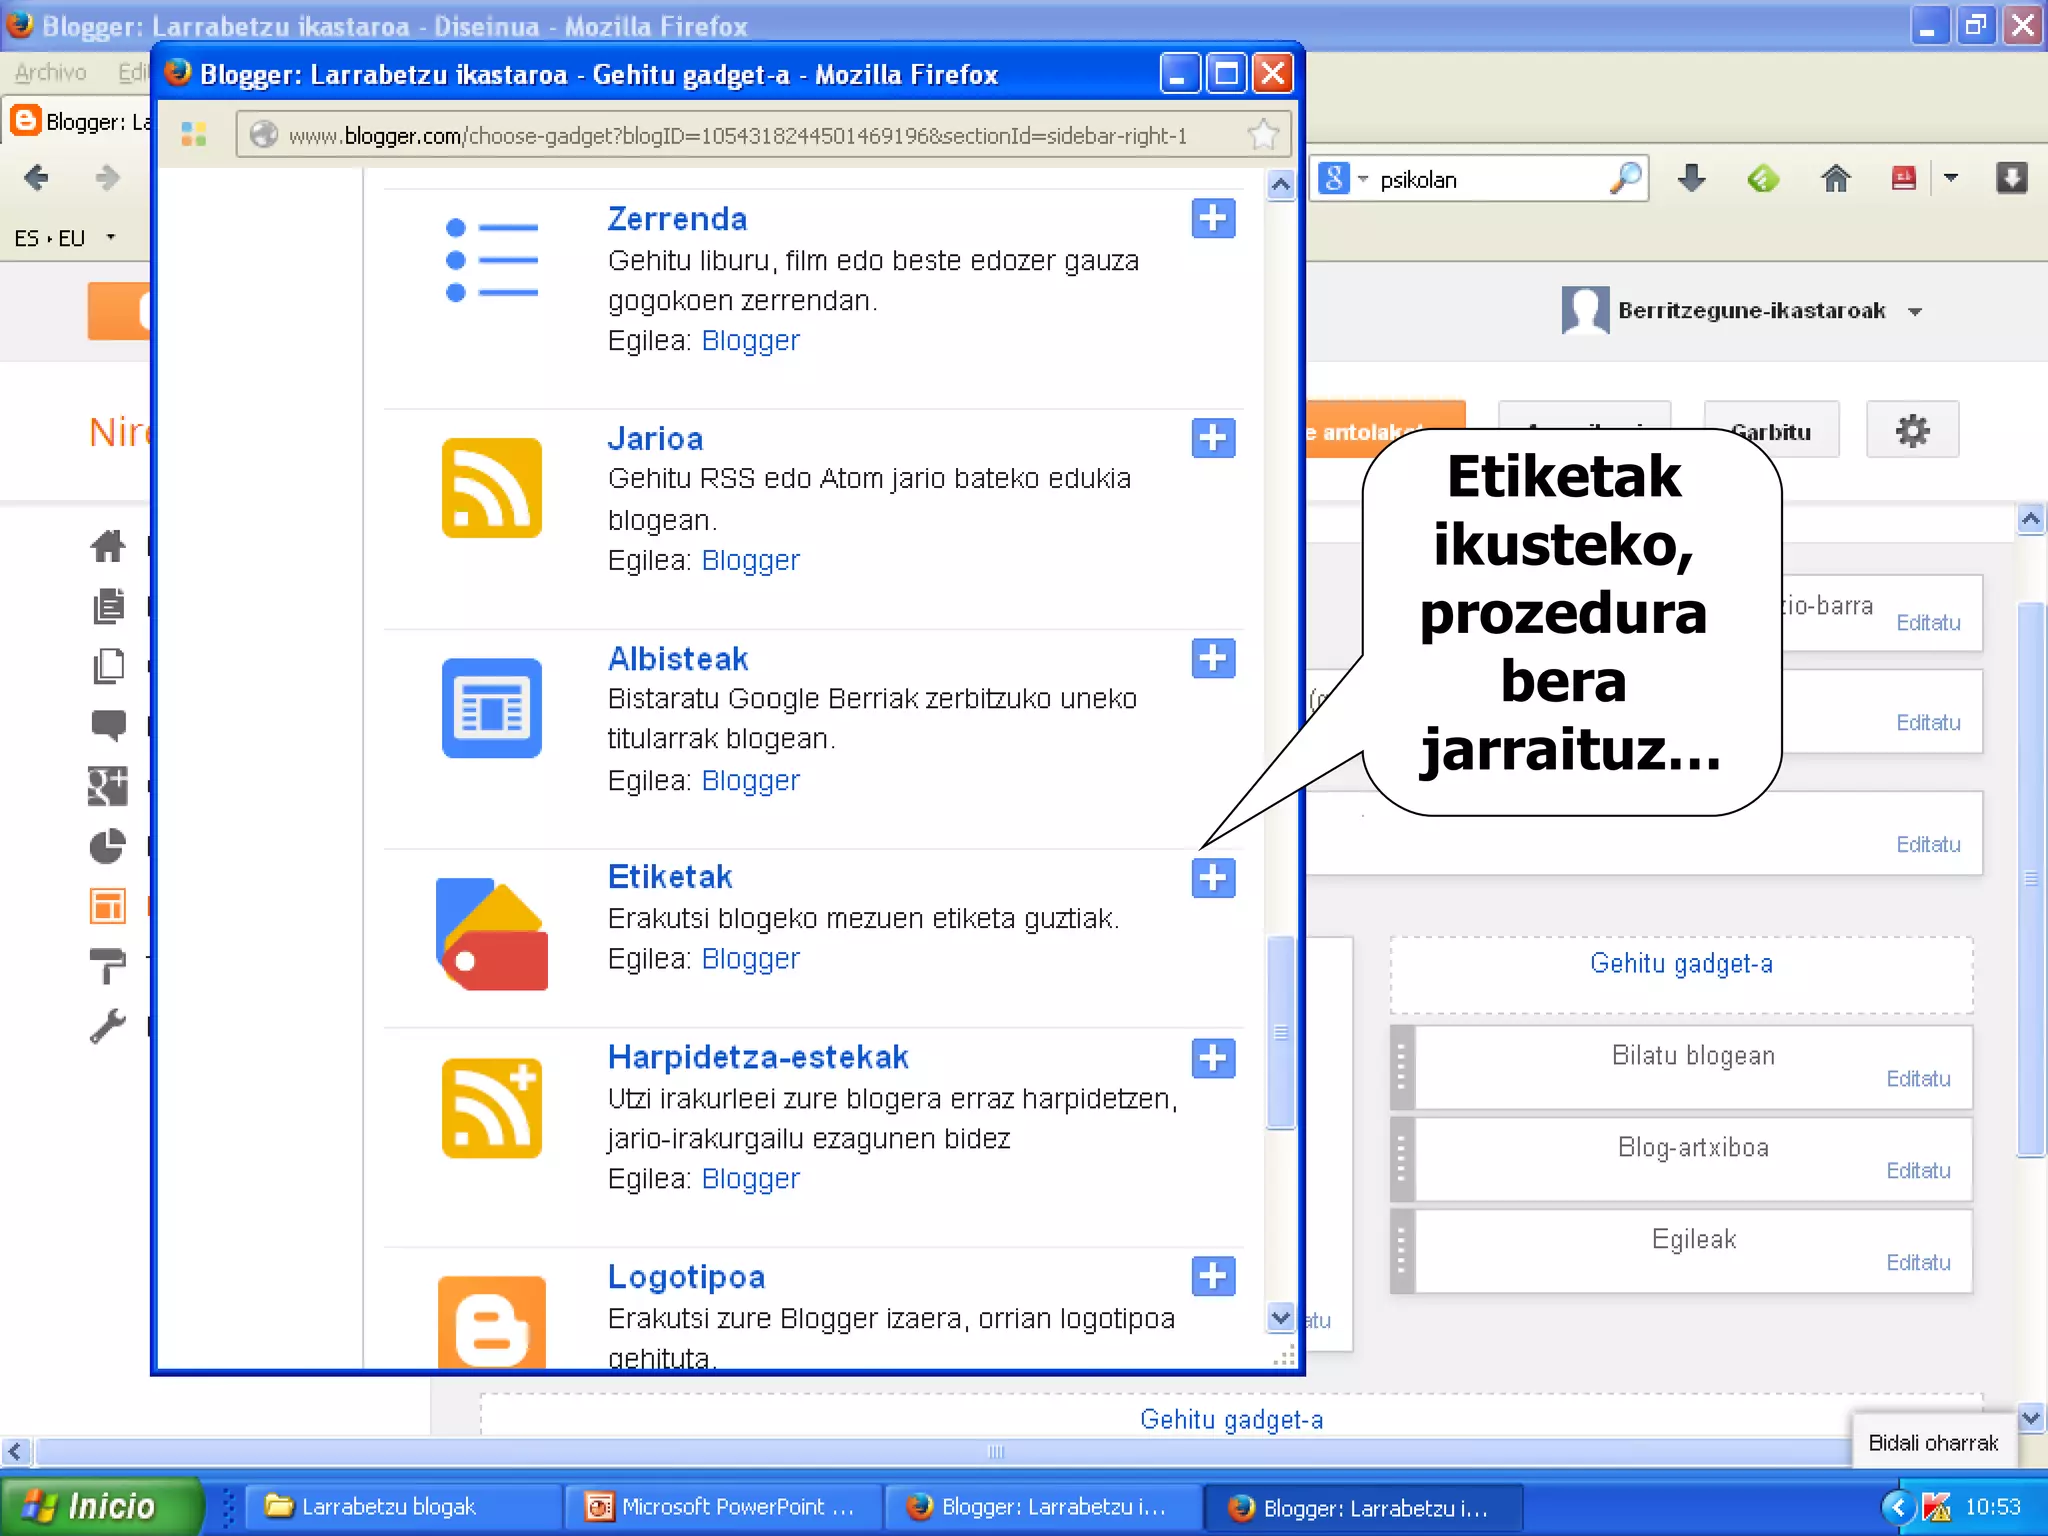Image resolution: width=2048 pixels, height=1536 pixels.
Task: Click the main page vertical scrollbar thumb
Action: [2030, 878]
